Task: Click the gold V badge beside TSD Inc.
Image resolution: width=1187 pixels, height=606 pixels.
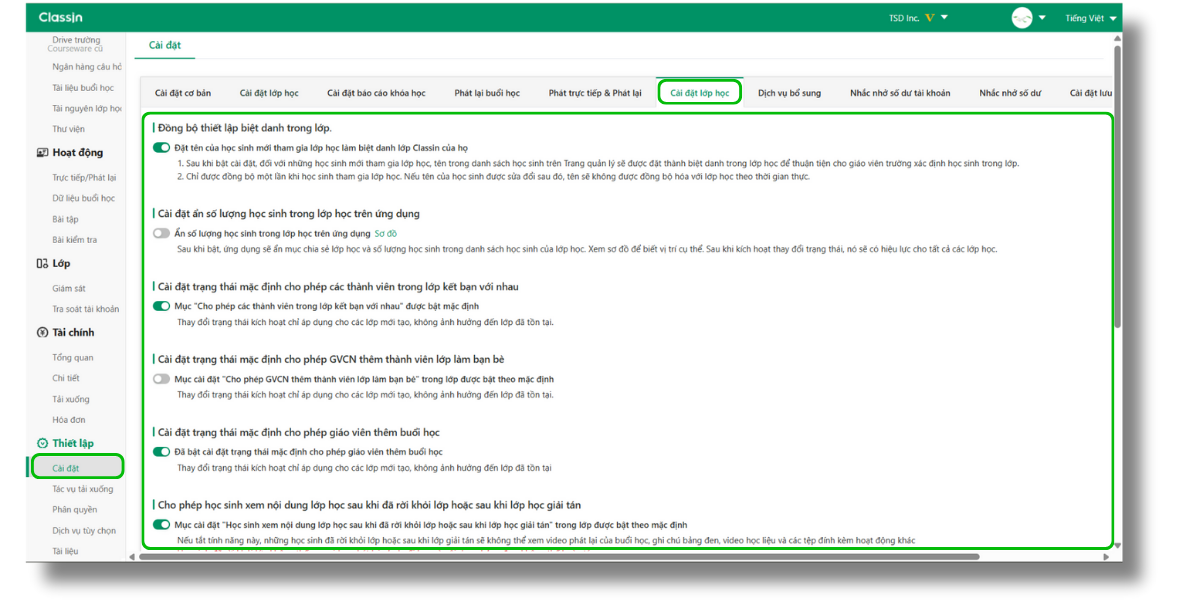Action: coord(929,18)
